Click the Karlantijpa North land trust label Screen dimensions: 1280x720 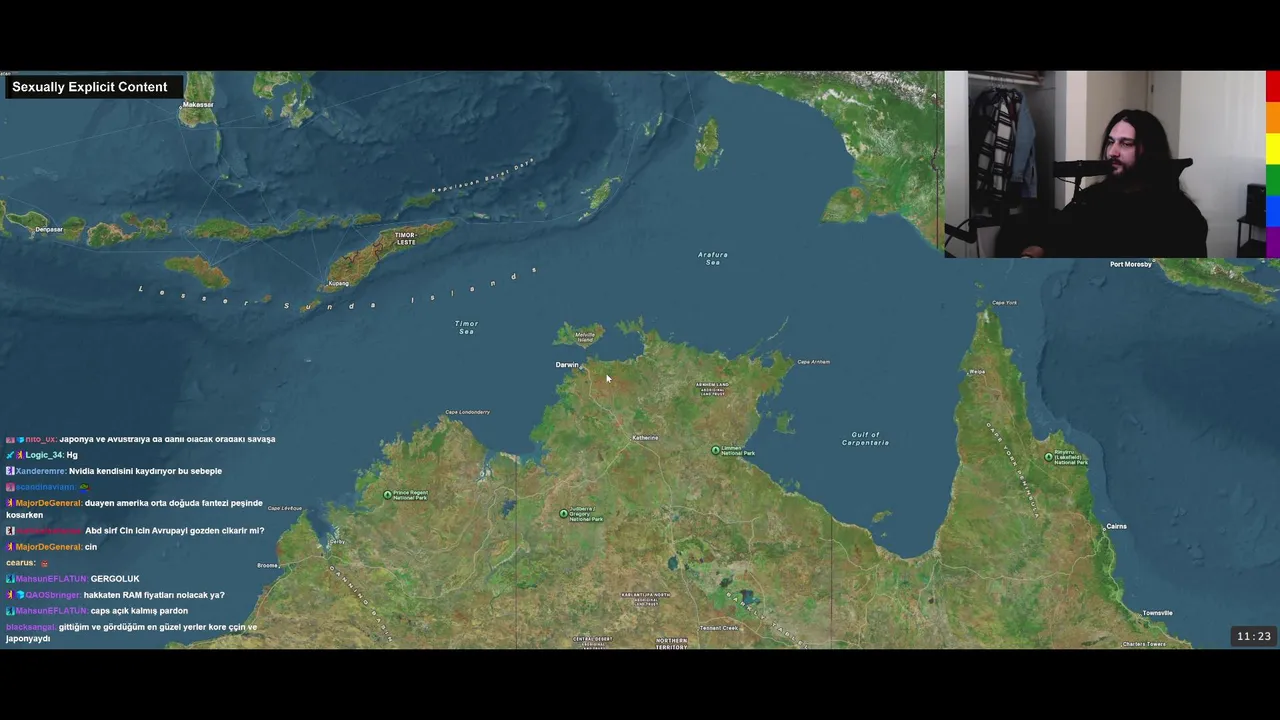(645, 598)
